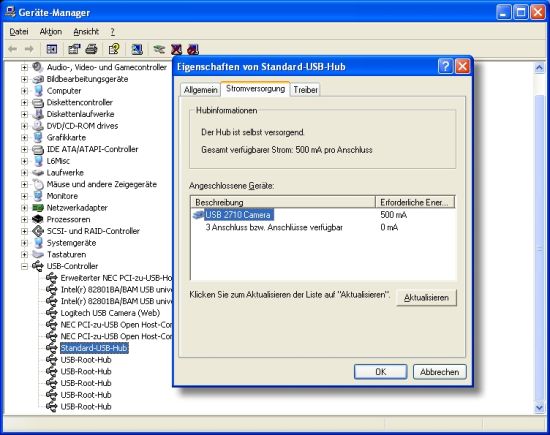Select the Netzwerkadapter tree item
This screenshot has height=435, width=550.
click(x=77, y=208)
